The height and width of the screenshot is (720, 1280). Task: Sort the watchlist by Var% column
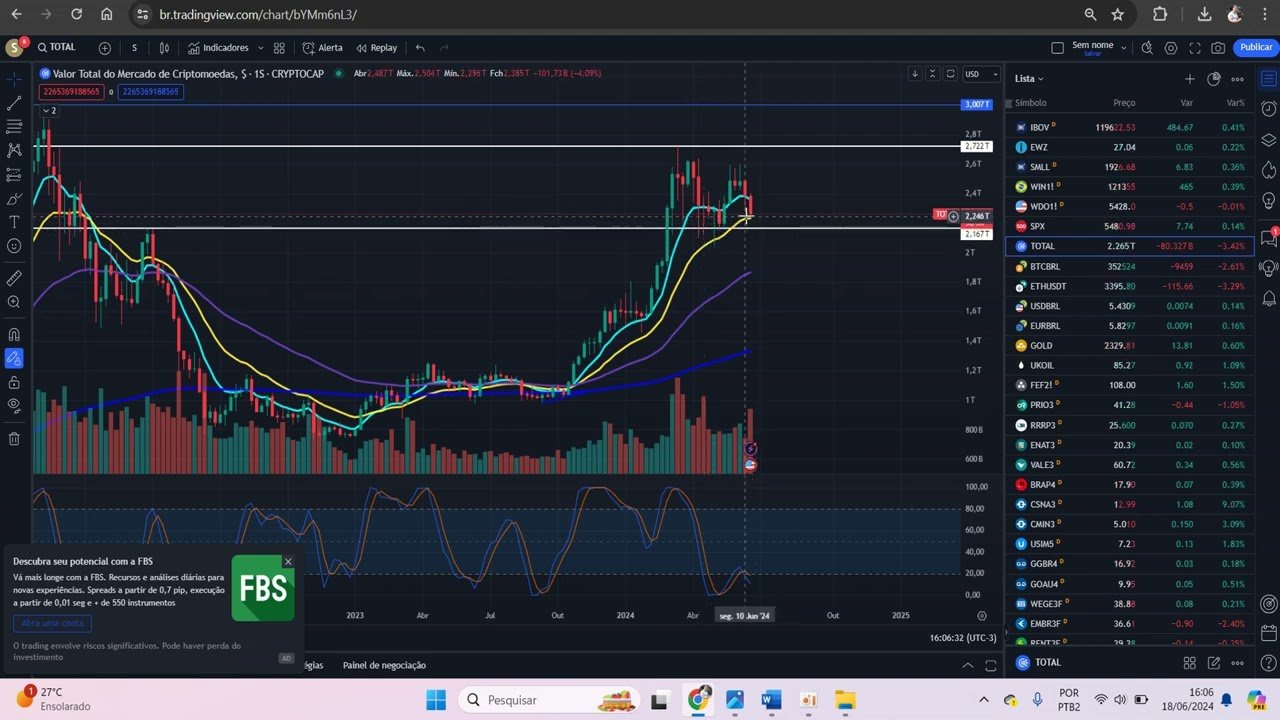(x=1236, y=103)
